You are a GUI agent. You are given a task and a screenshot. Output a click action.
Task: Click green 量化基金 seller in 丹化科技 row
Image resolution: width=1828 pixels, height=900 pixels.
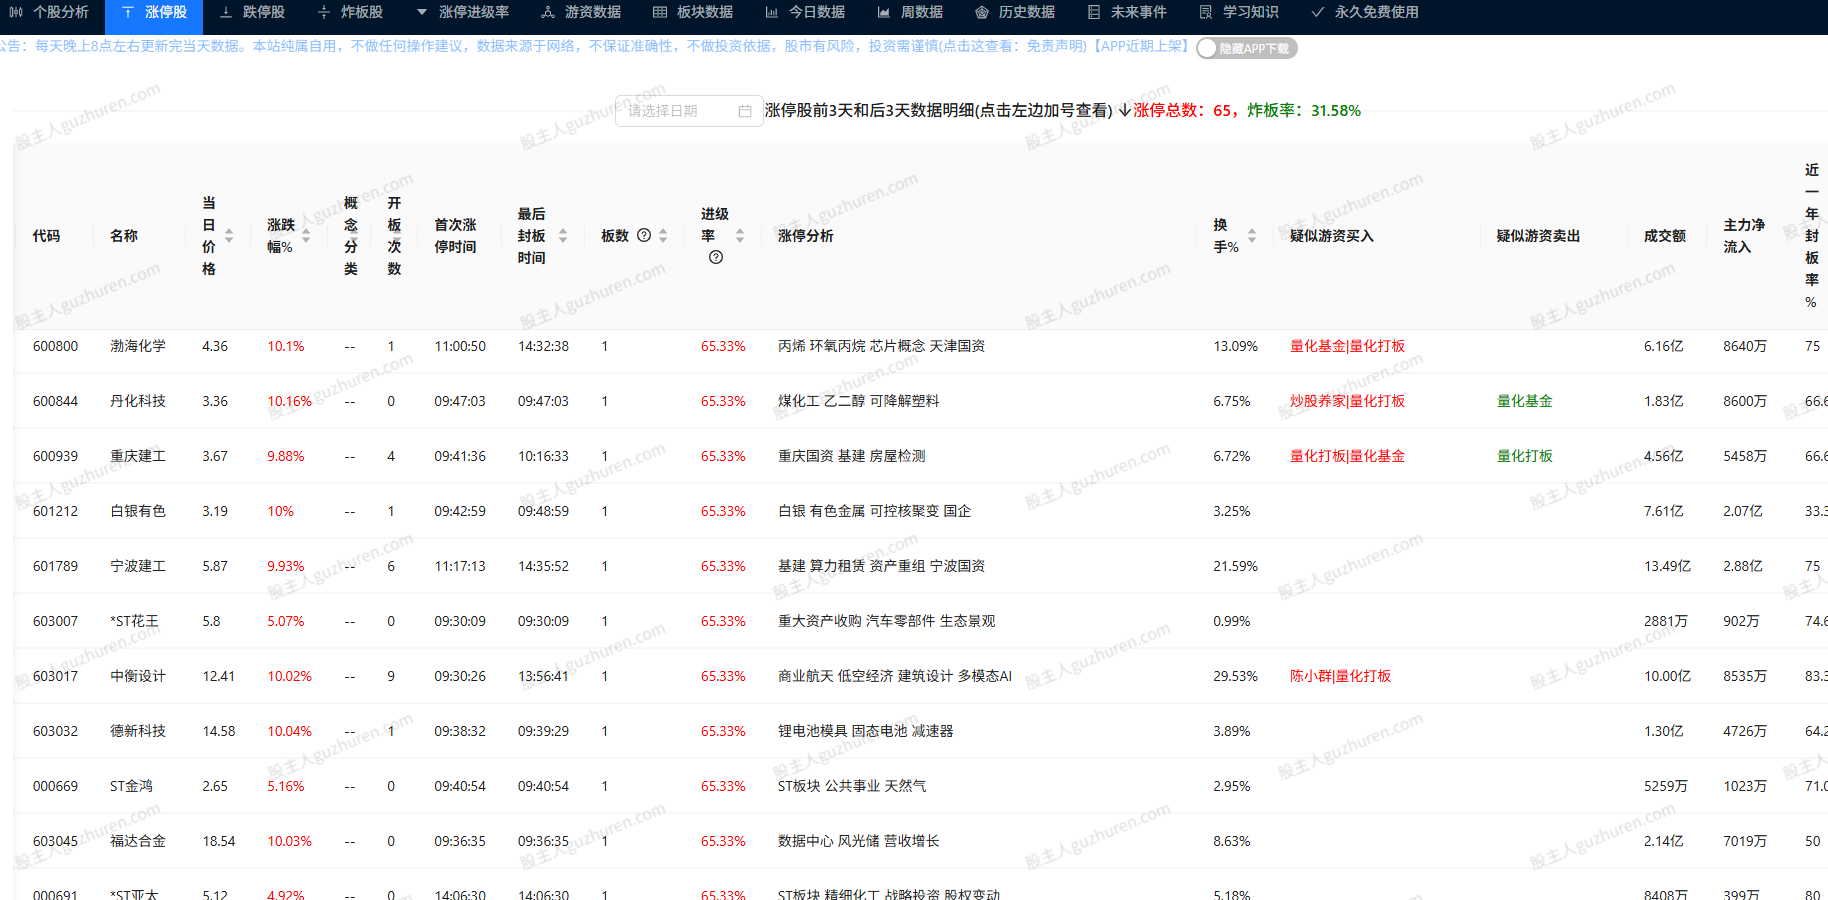(1524, 401)
